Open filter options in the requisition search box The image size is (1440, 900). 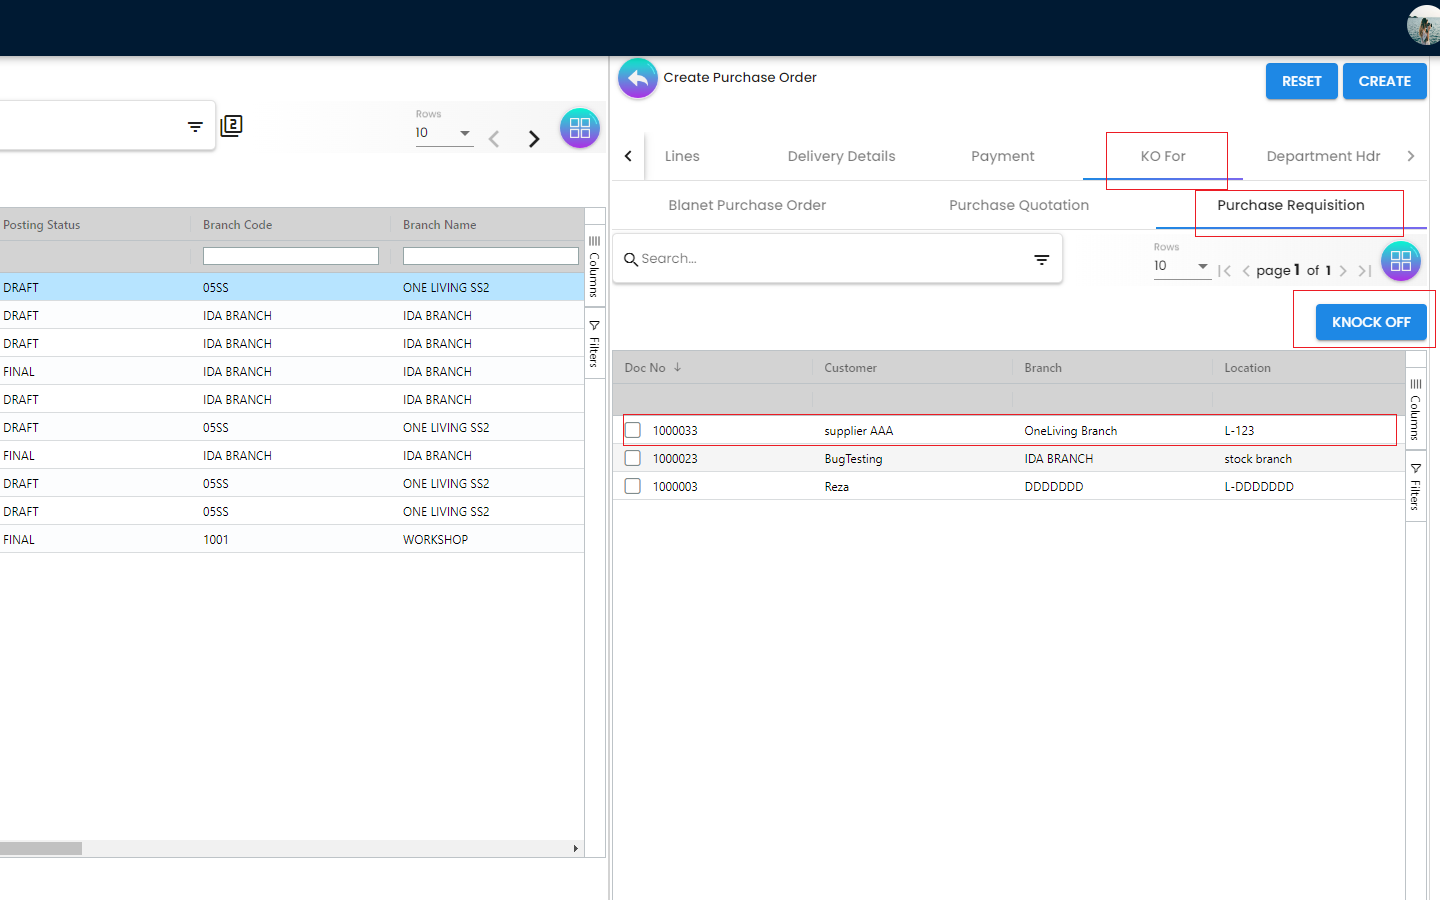(x=1041, y=259)
